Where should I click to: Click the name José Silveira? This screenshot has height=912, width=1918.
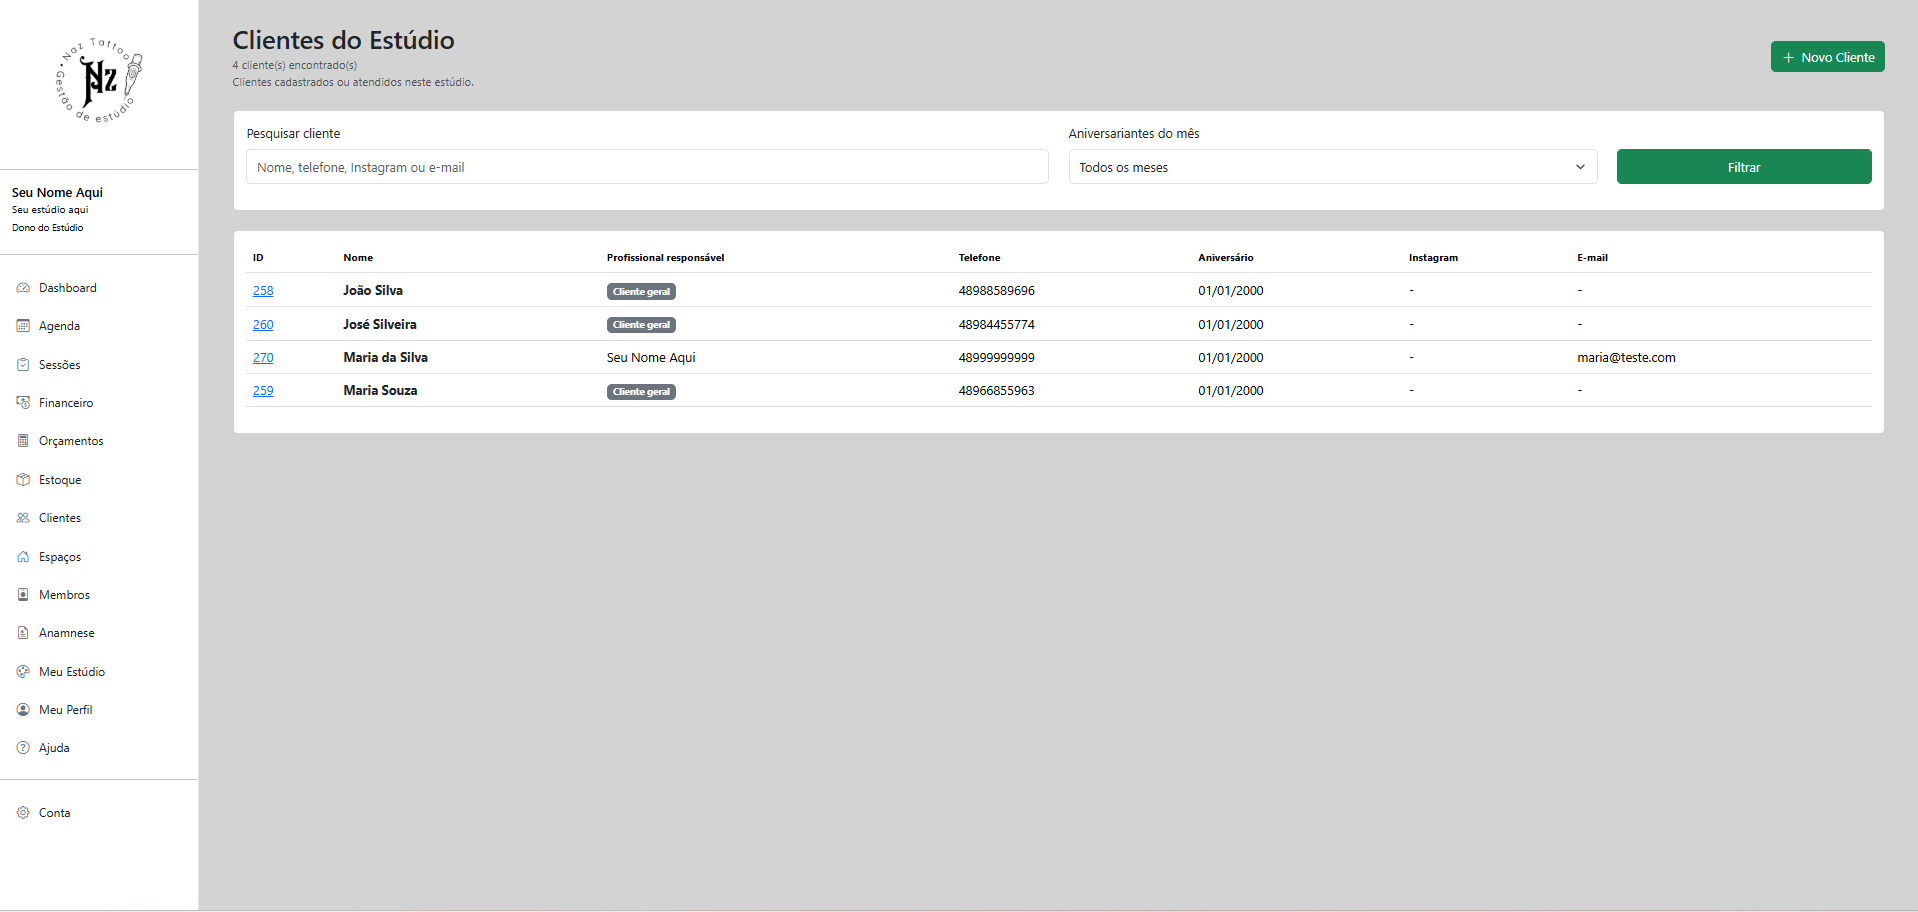[380, 325]
